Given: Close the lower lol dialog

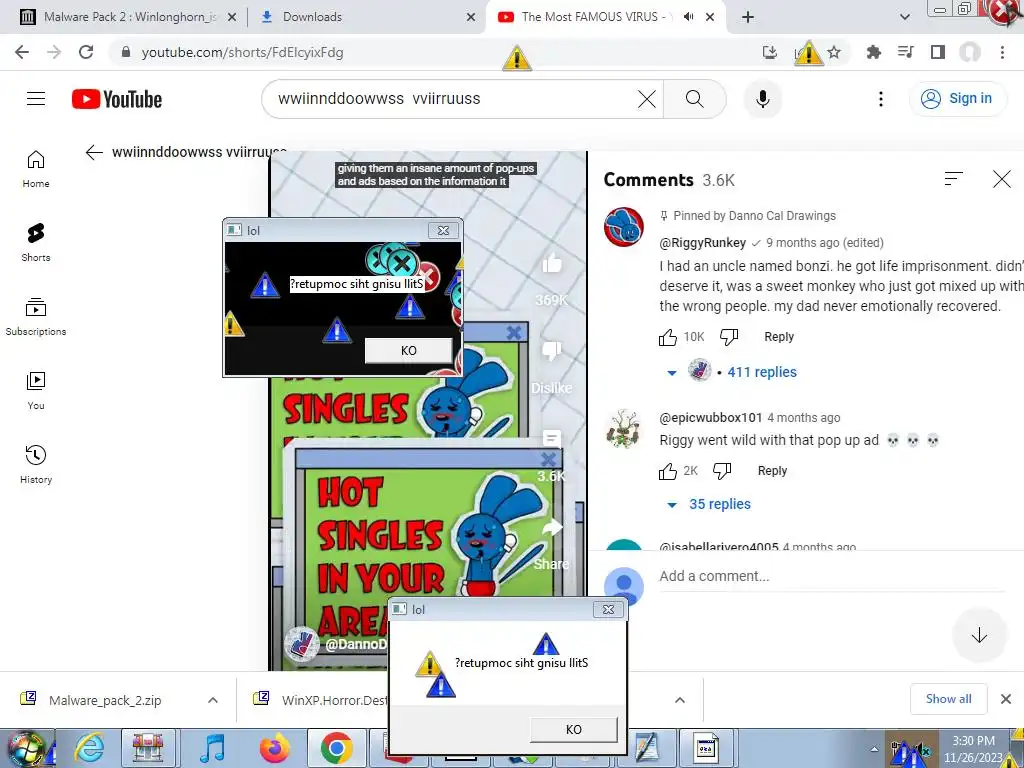Looking at the screenshot, I should [608, 609].
